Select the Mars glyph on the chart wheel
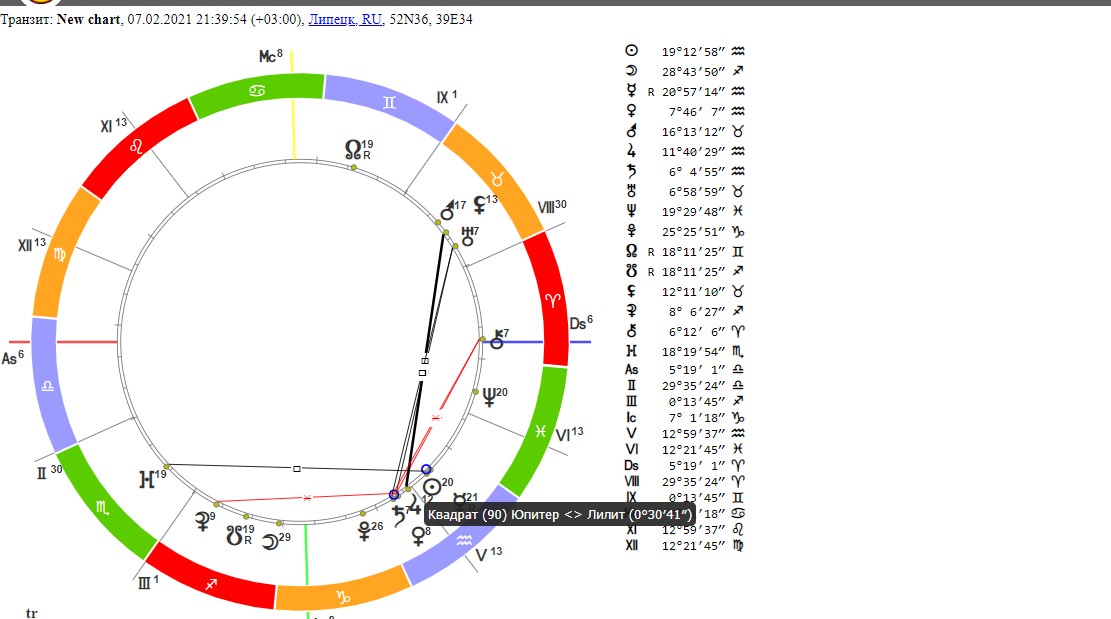The height and width of the screenshot is (619, 1111). (447, 210)
